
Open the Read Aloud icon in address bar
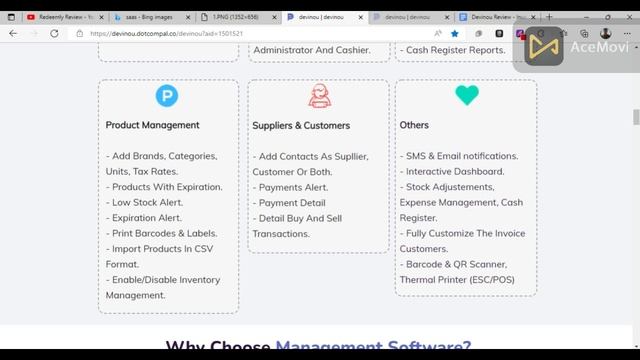(x=438, y=33)
